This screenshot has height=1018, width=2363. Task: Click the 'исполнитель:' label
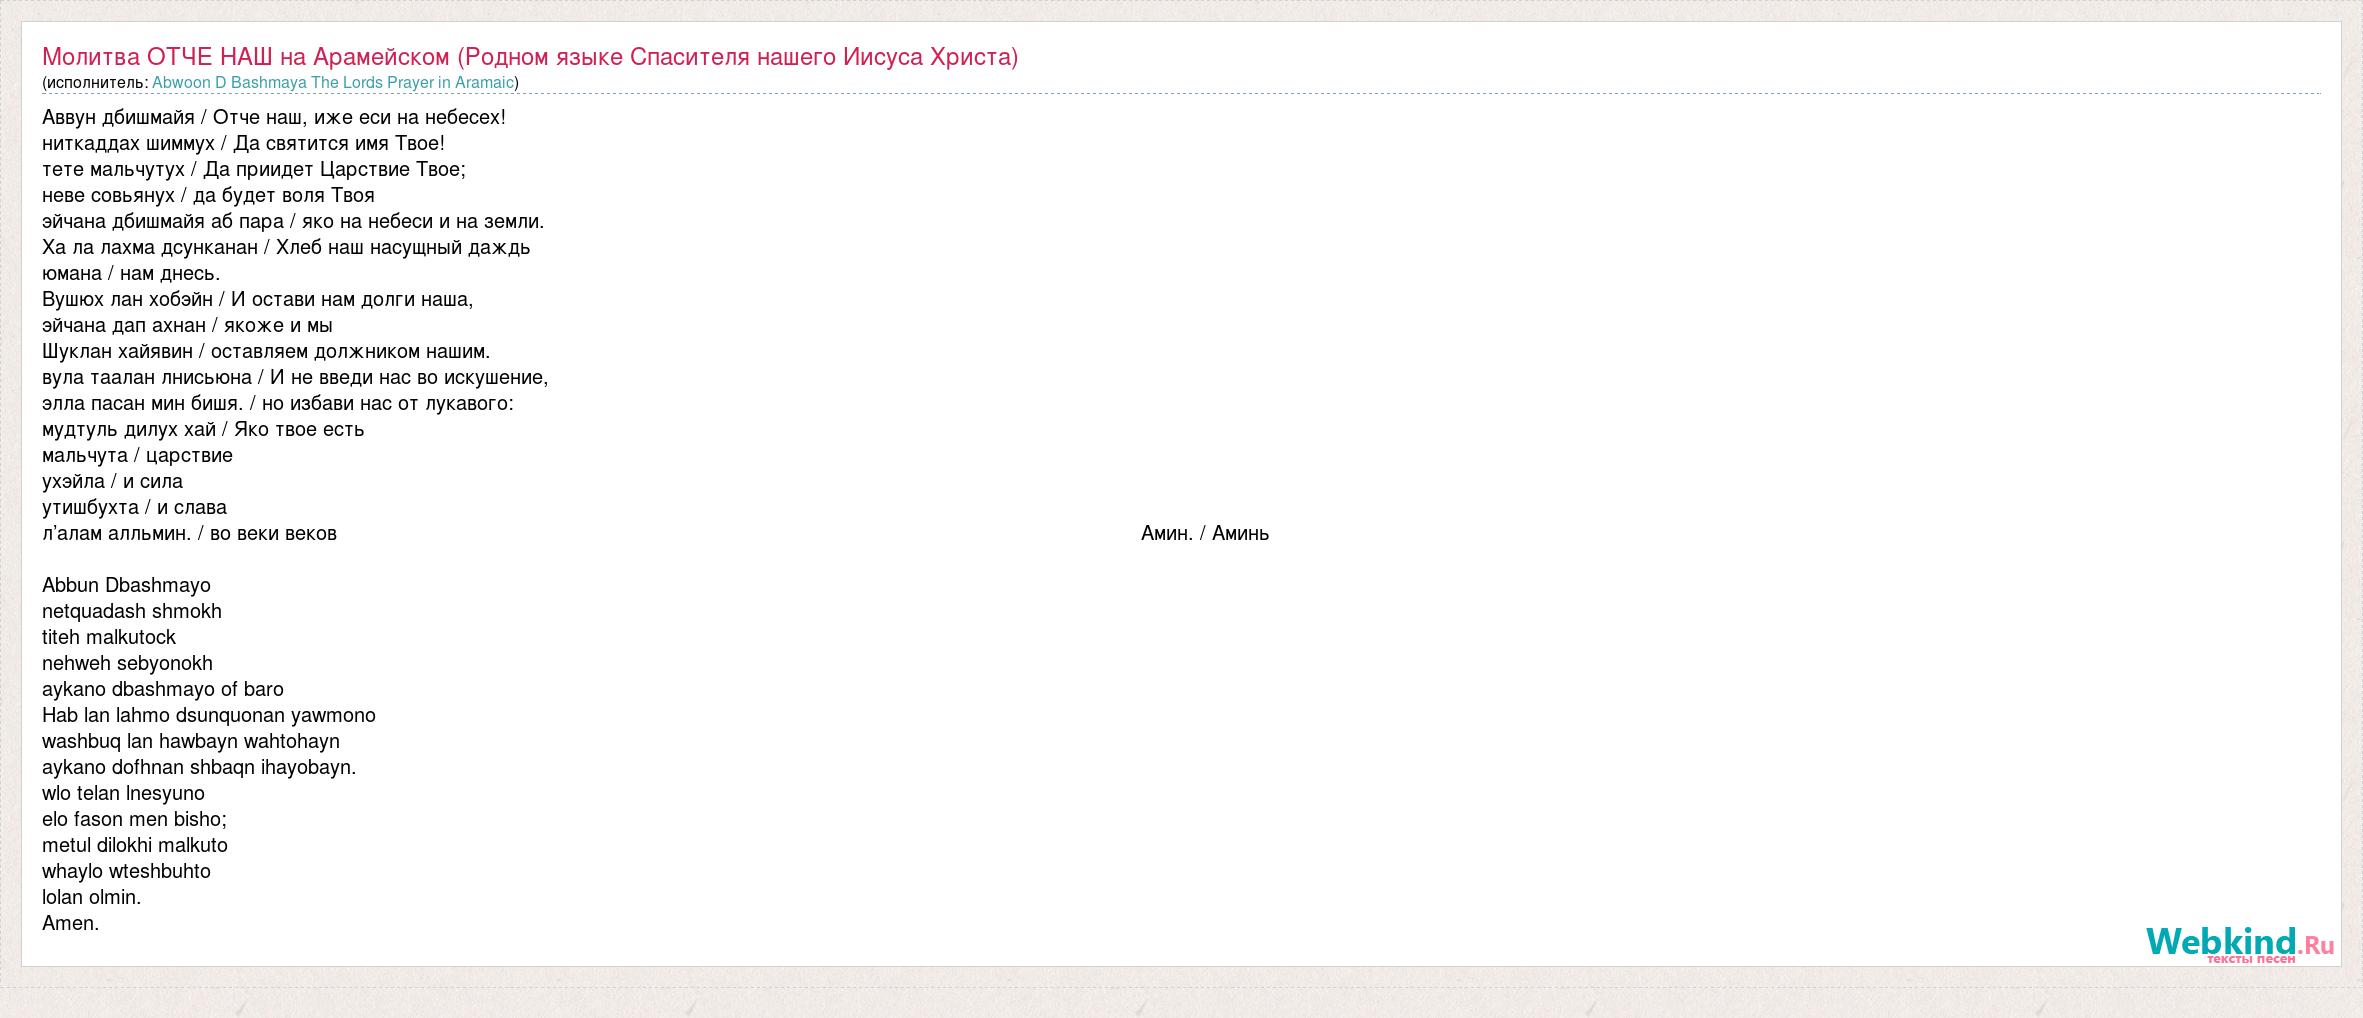[96, 83]
